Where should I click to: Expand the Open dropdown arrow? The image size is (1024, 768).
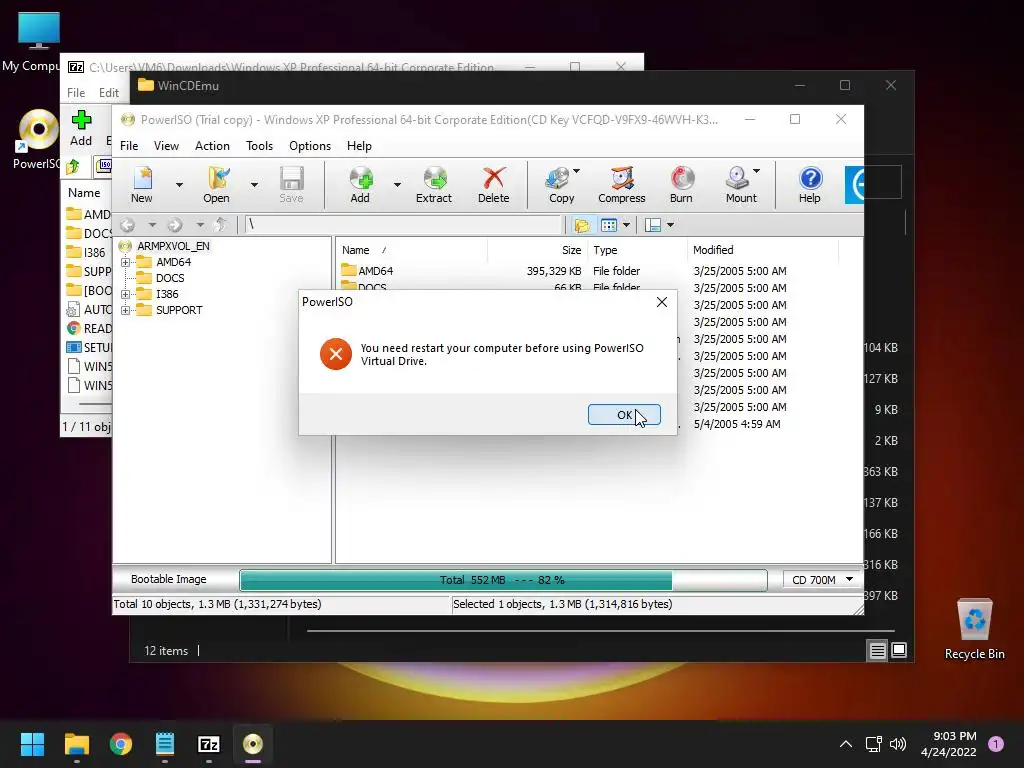tap(254, 185)
